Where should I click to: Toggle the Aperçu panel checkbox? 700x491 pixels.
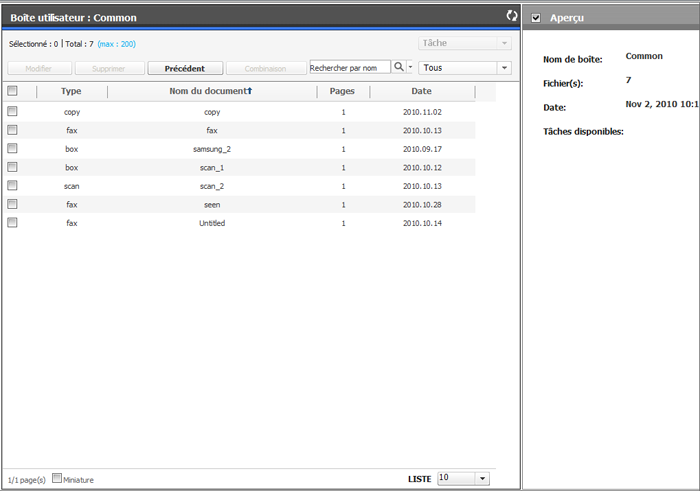(537, 18)
